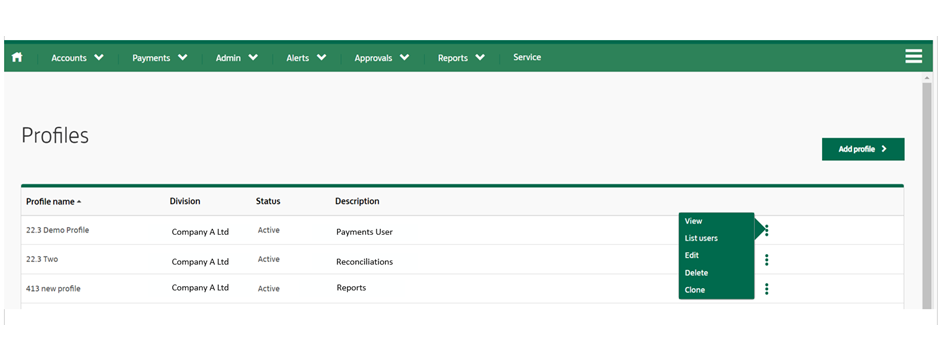The width and height of the screenshot is (940, 360).
Task: Click the Reports description cell in the table
Action: tap(351, 288)
